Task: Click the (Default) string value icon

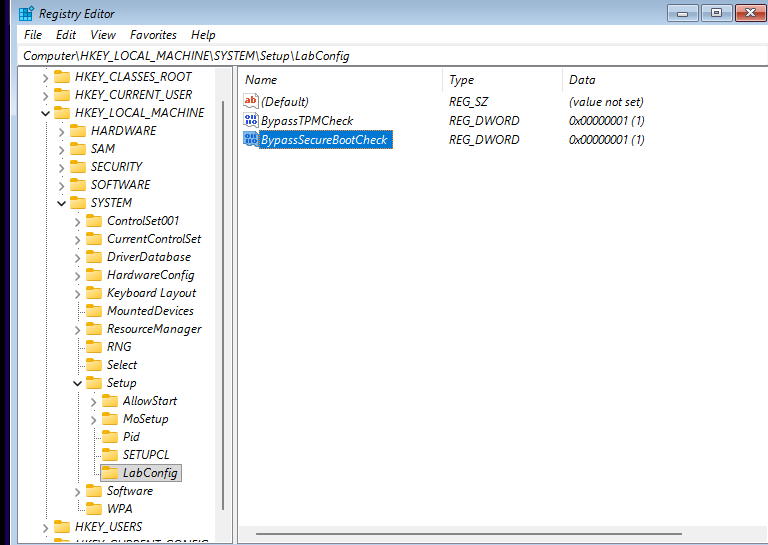Action: coord(251,101)
